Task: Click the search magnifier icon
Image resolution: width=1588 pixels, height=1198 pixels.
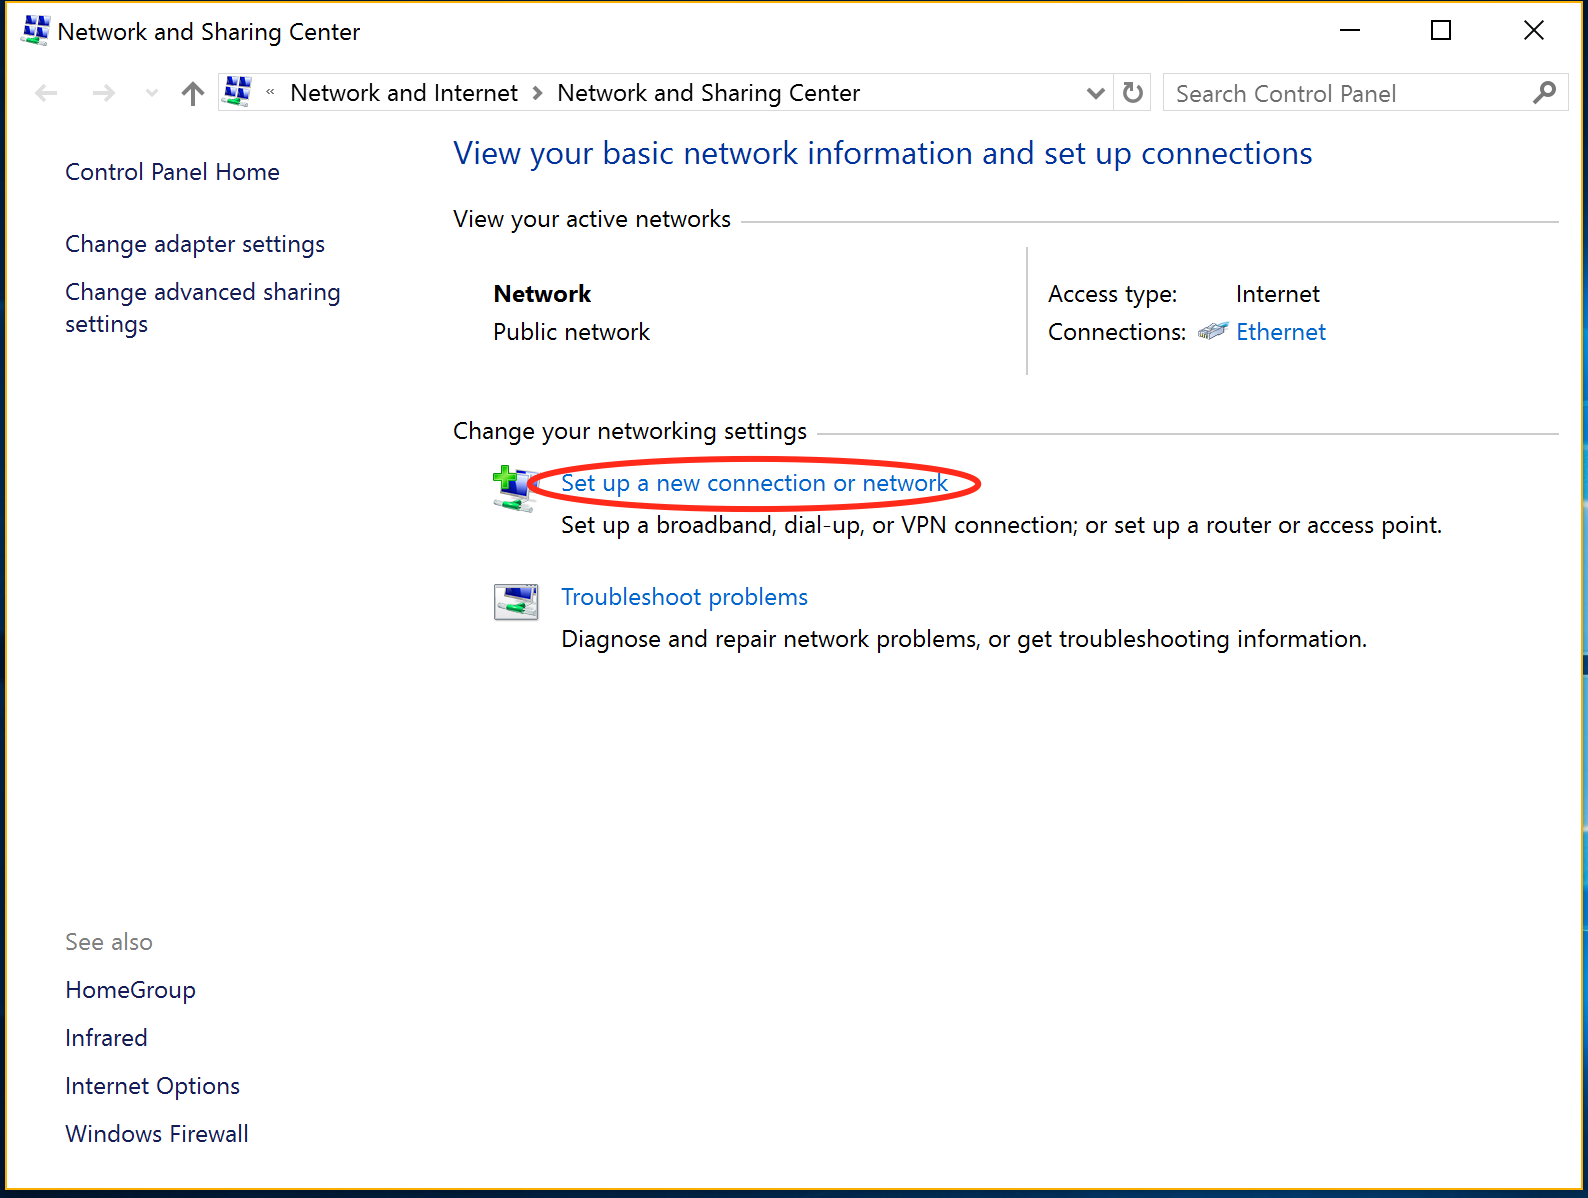Action: click(1544, 93)
